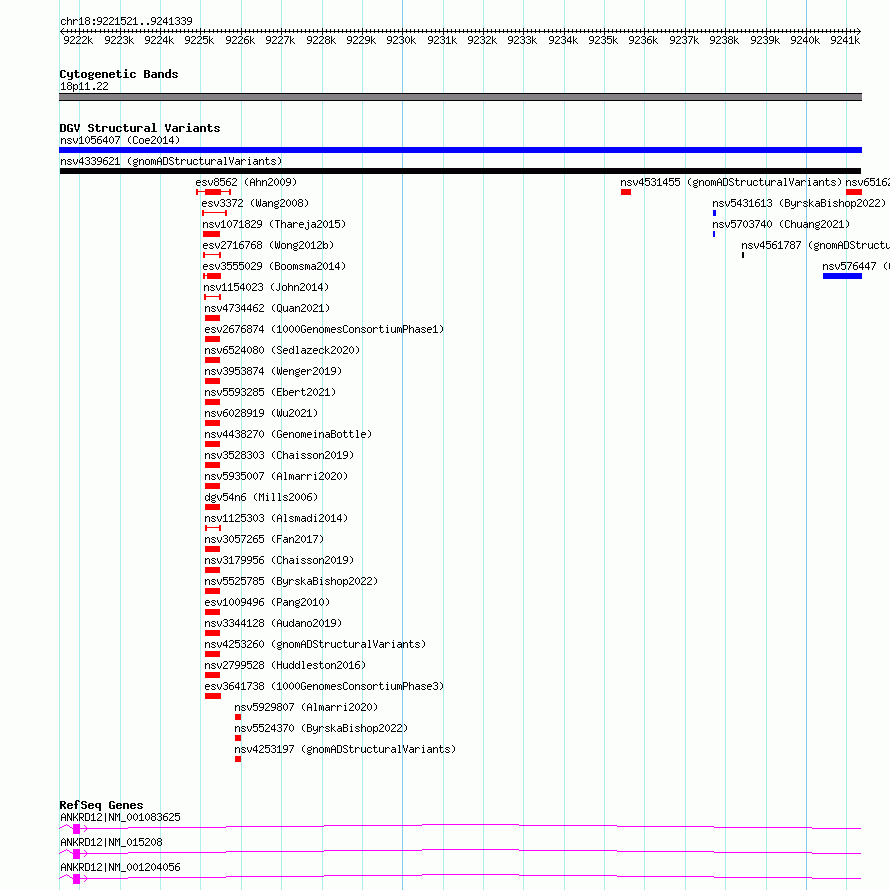Open ANKRD12|NM_015208 transcript label
This screenshot has width=890, height=890.
[x=111, y=842]
